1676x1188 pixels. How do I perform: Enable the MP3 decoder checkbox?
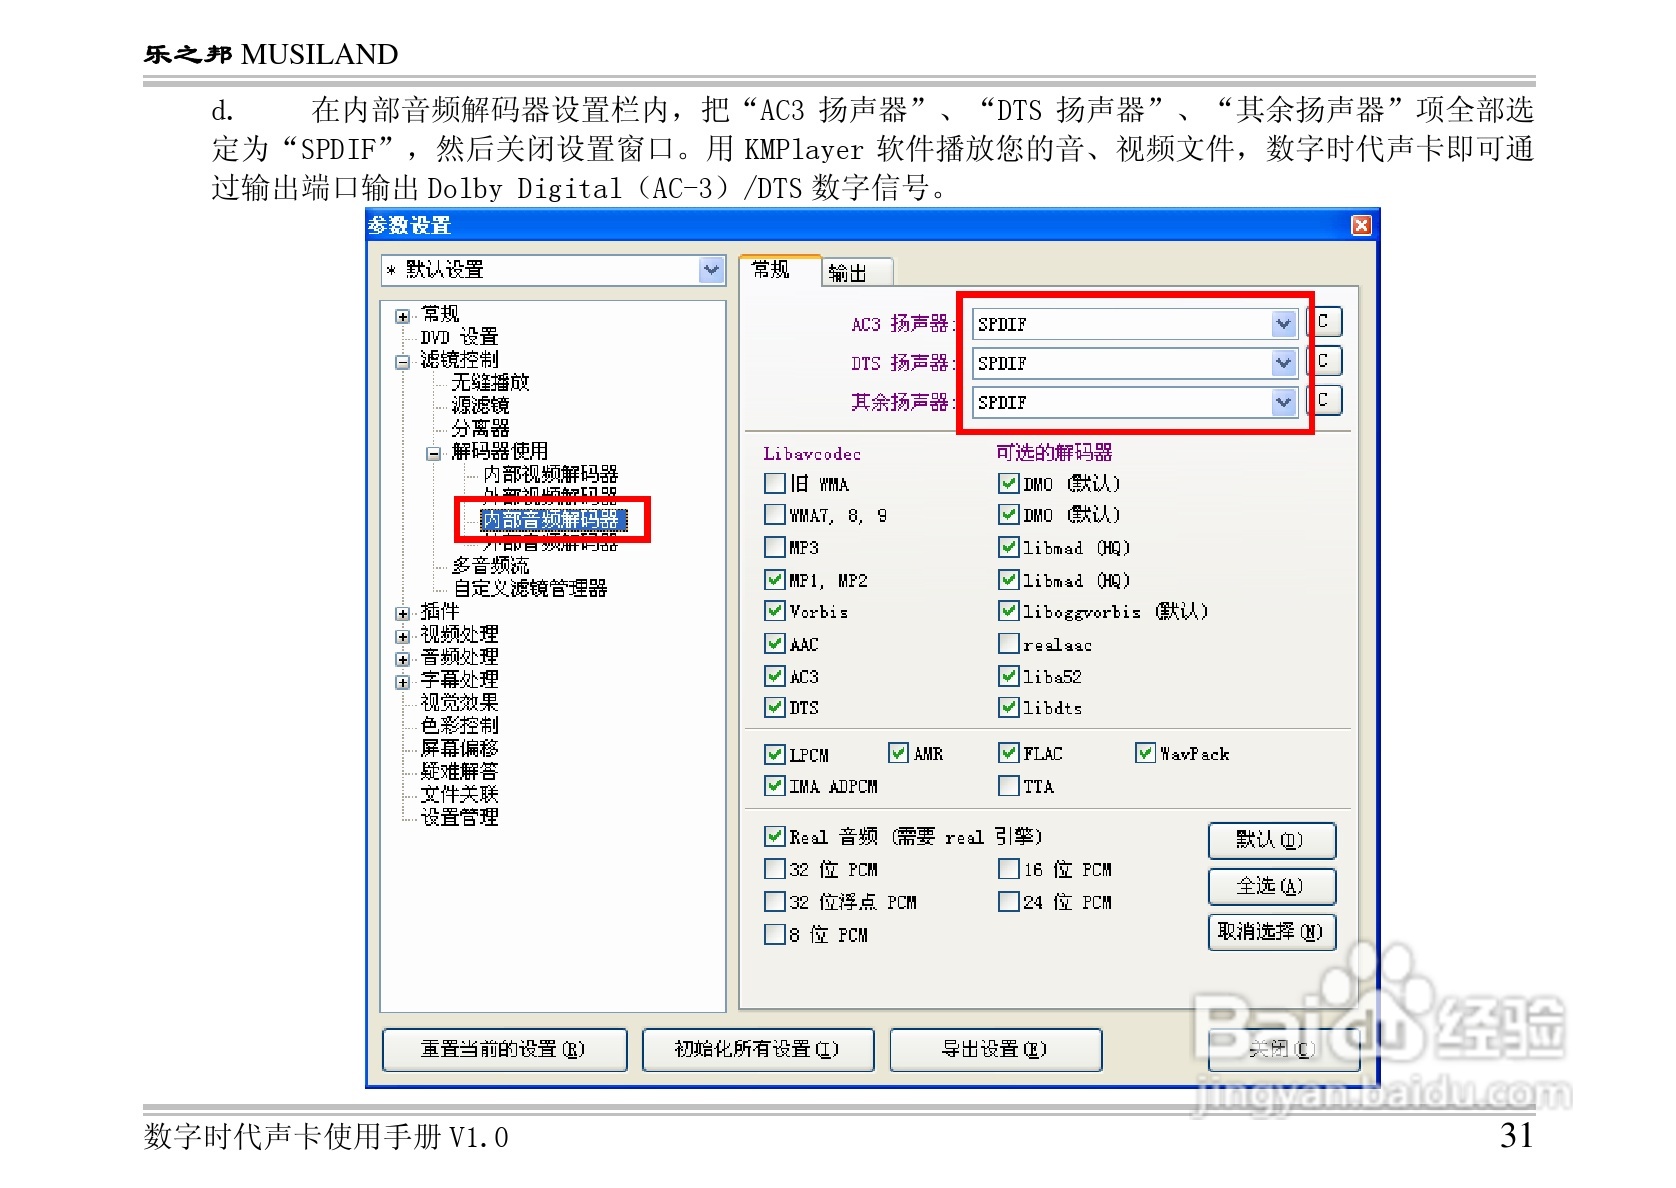coord(775,547)
